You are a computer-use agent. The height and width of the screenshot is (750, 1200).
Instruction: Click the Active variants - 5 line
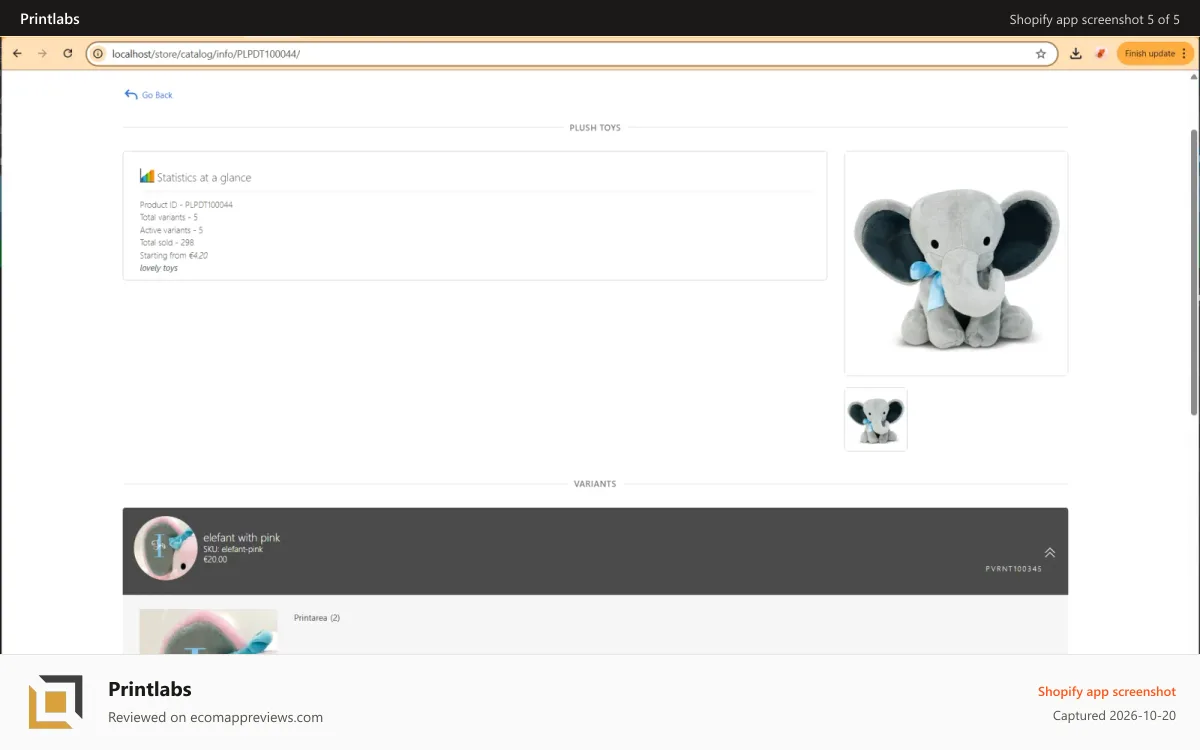pyautogui.click(x=172, y=230)
